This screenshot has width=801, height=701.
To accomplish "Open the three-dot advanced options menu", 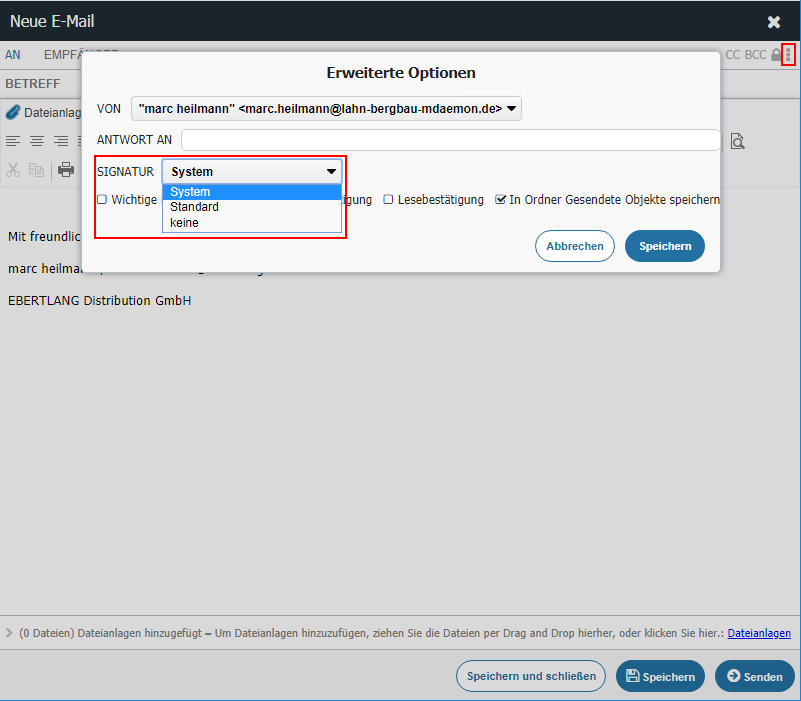I will 789,54.
